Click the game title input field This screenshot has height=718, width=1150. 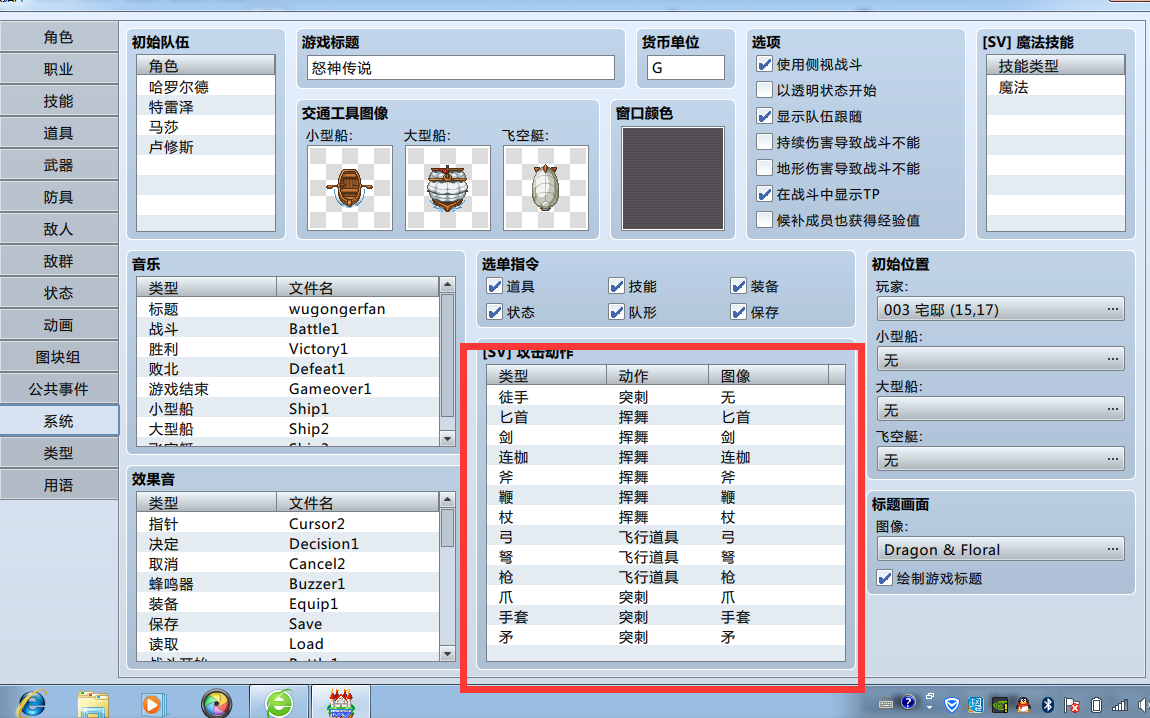[x=461, y=67]
